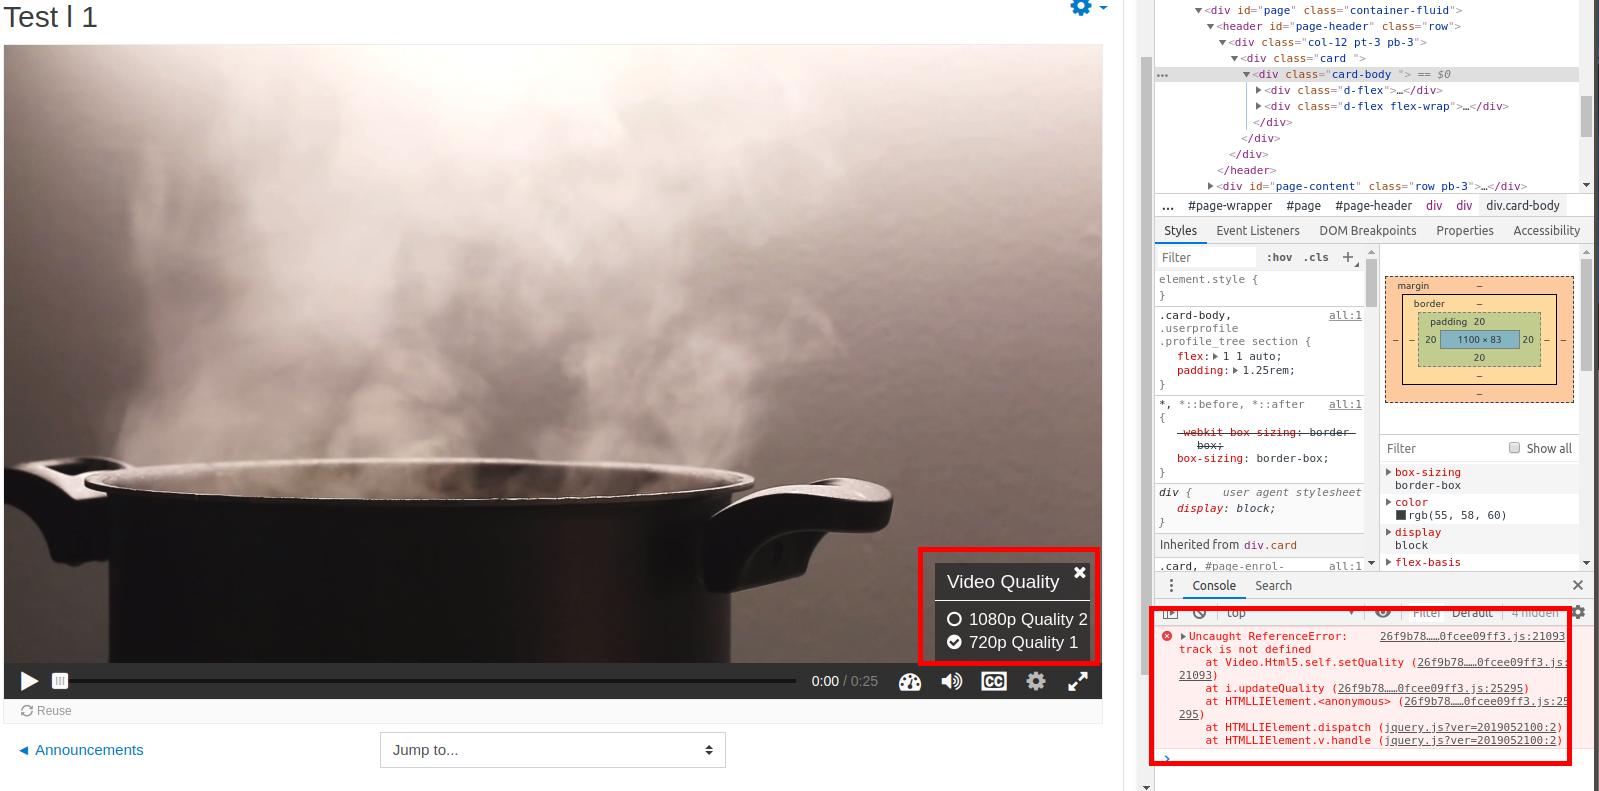Focus the Styles filter input
This screenshot has height=791, width=1599.
point(1205,258)
